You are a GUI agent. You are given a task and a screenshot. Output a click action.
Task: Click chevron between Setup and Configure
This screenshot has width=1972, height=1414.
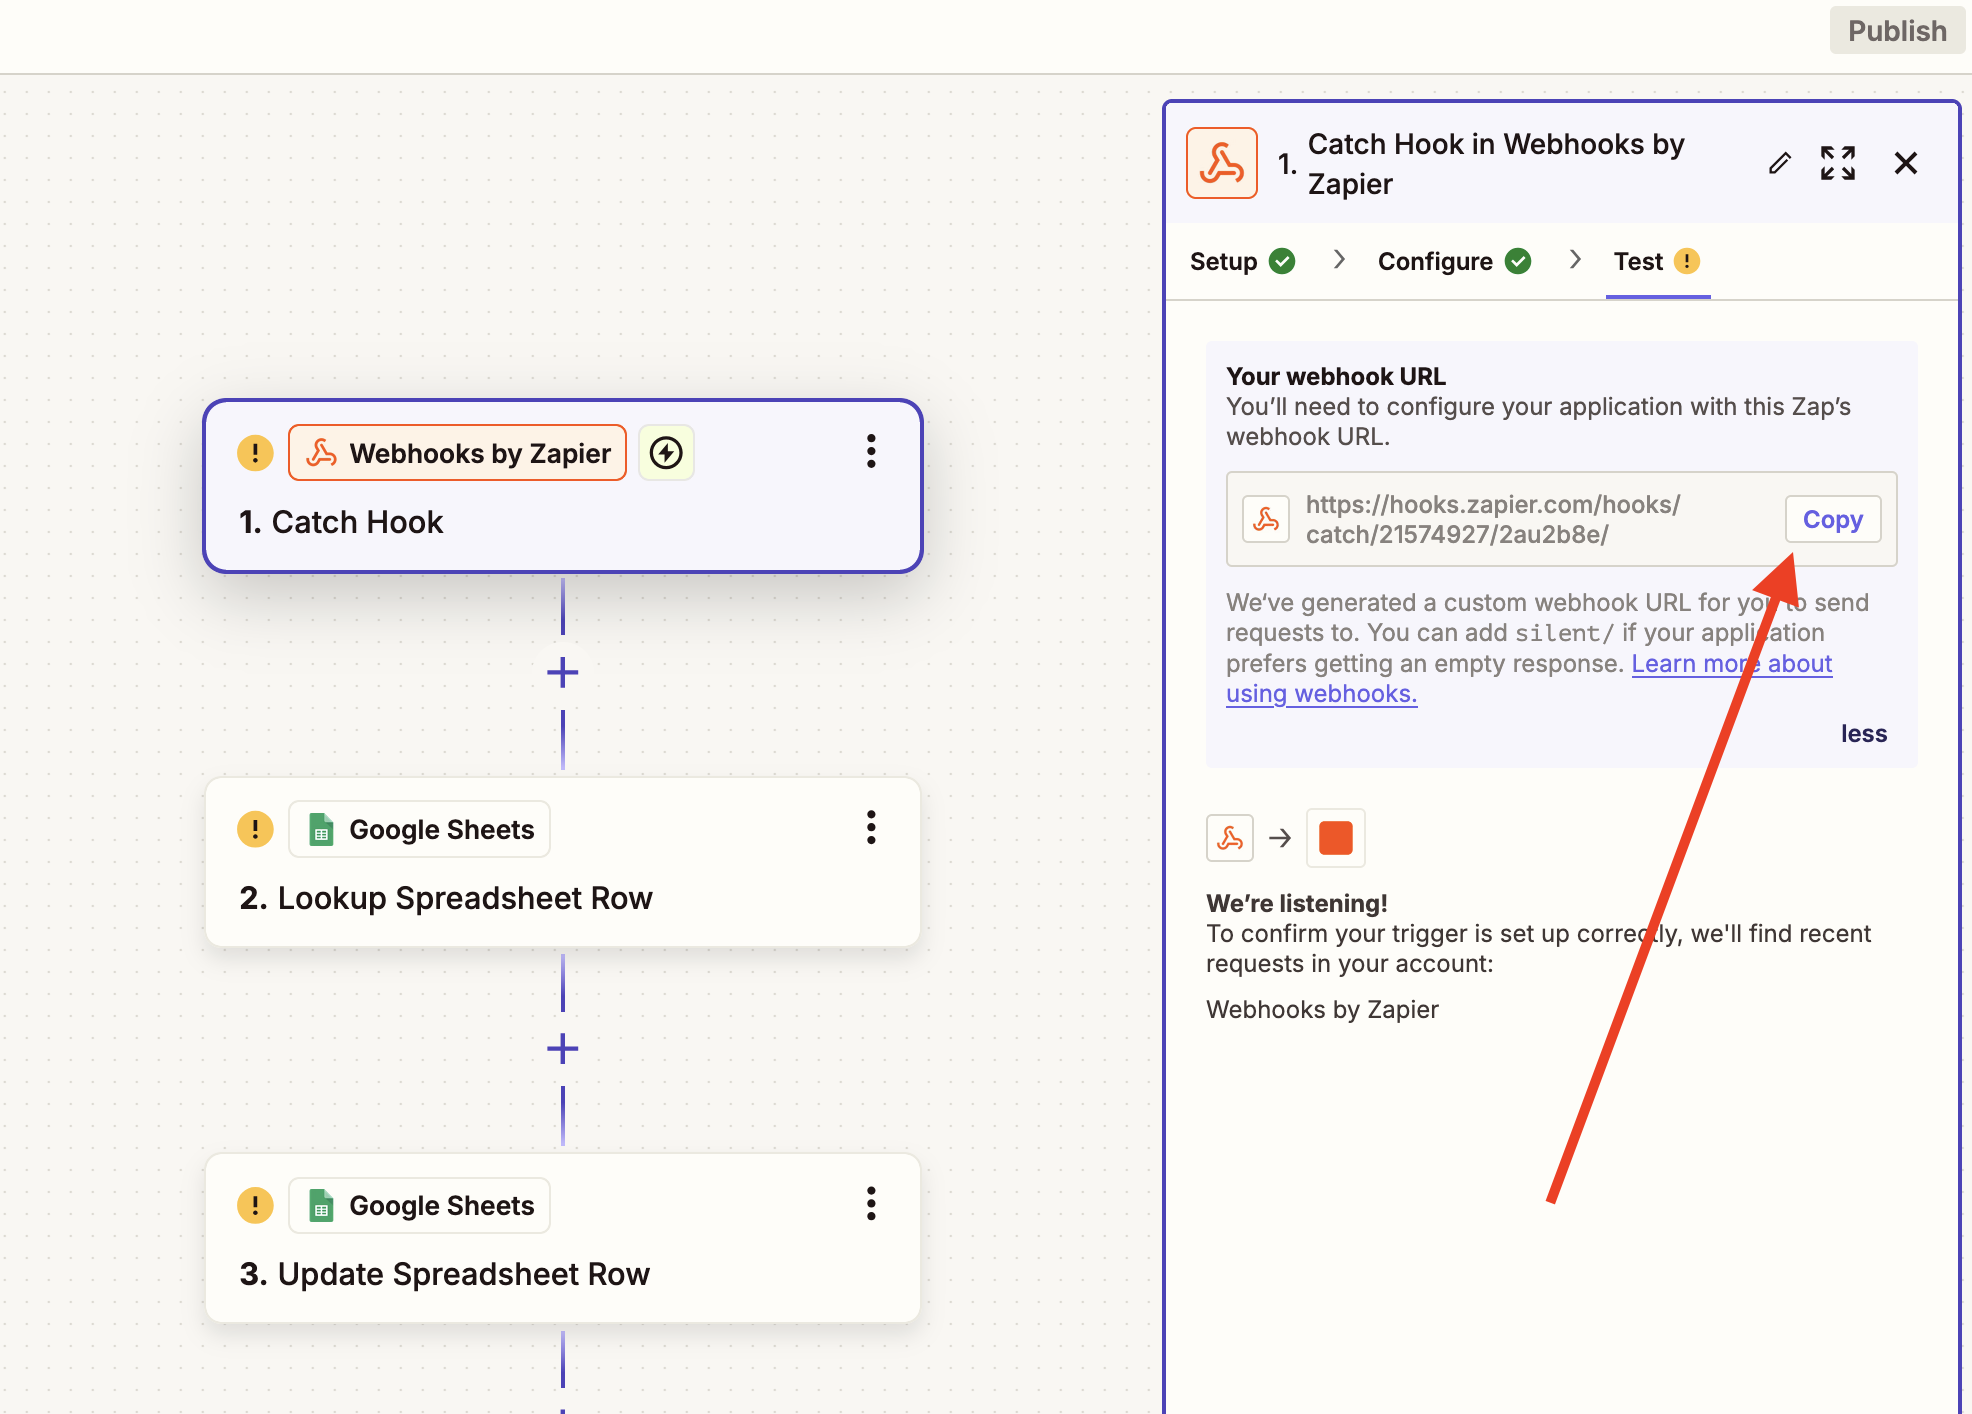(x=1339, y=260)
